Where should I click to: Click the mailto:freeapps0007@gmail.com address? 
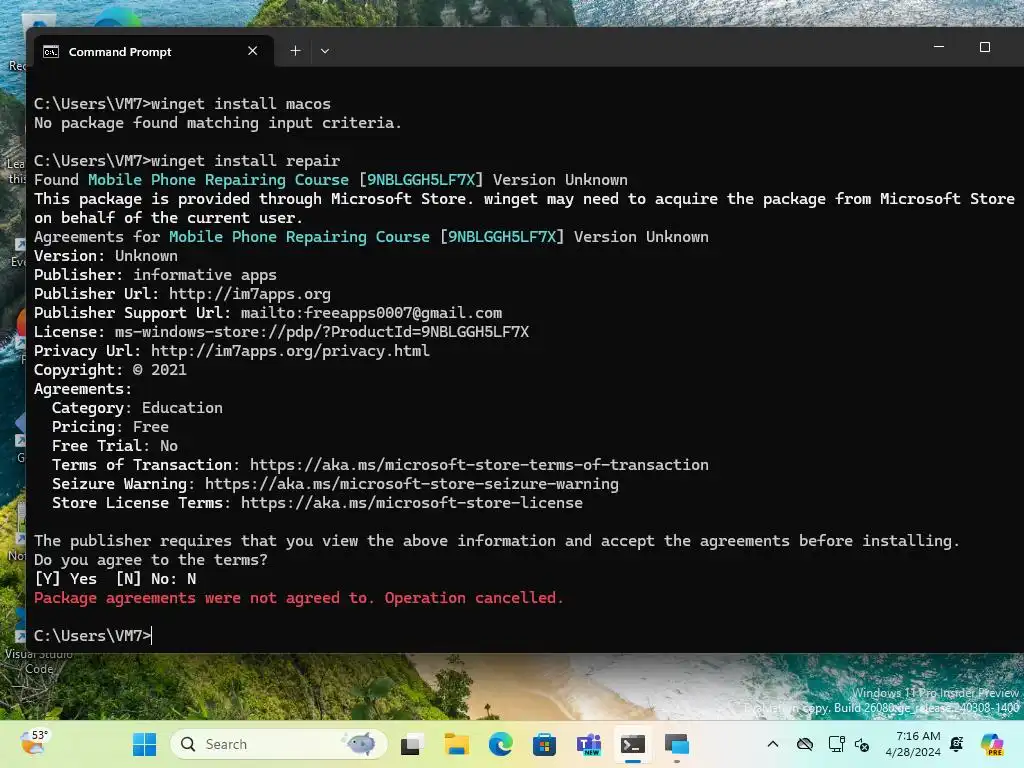[x=371, y=313]
